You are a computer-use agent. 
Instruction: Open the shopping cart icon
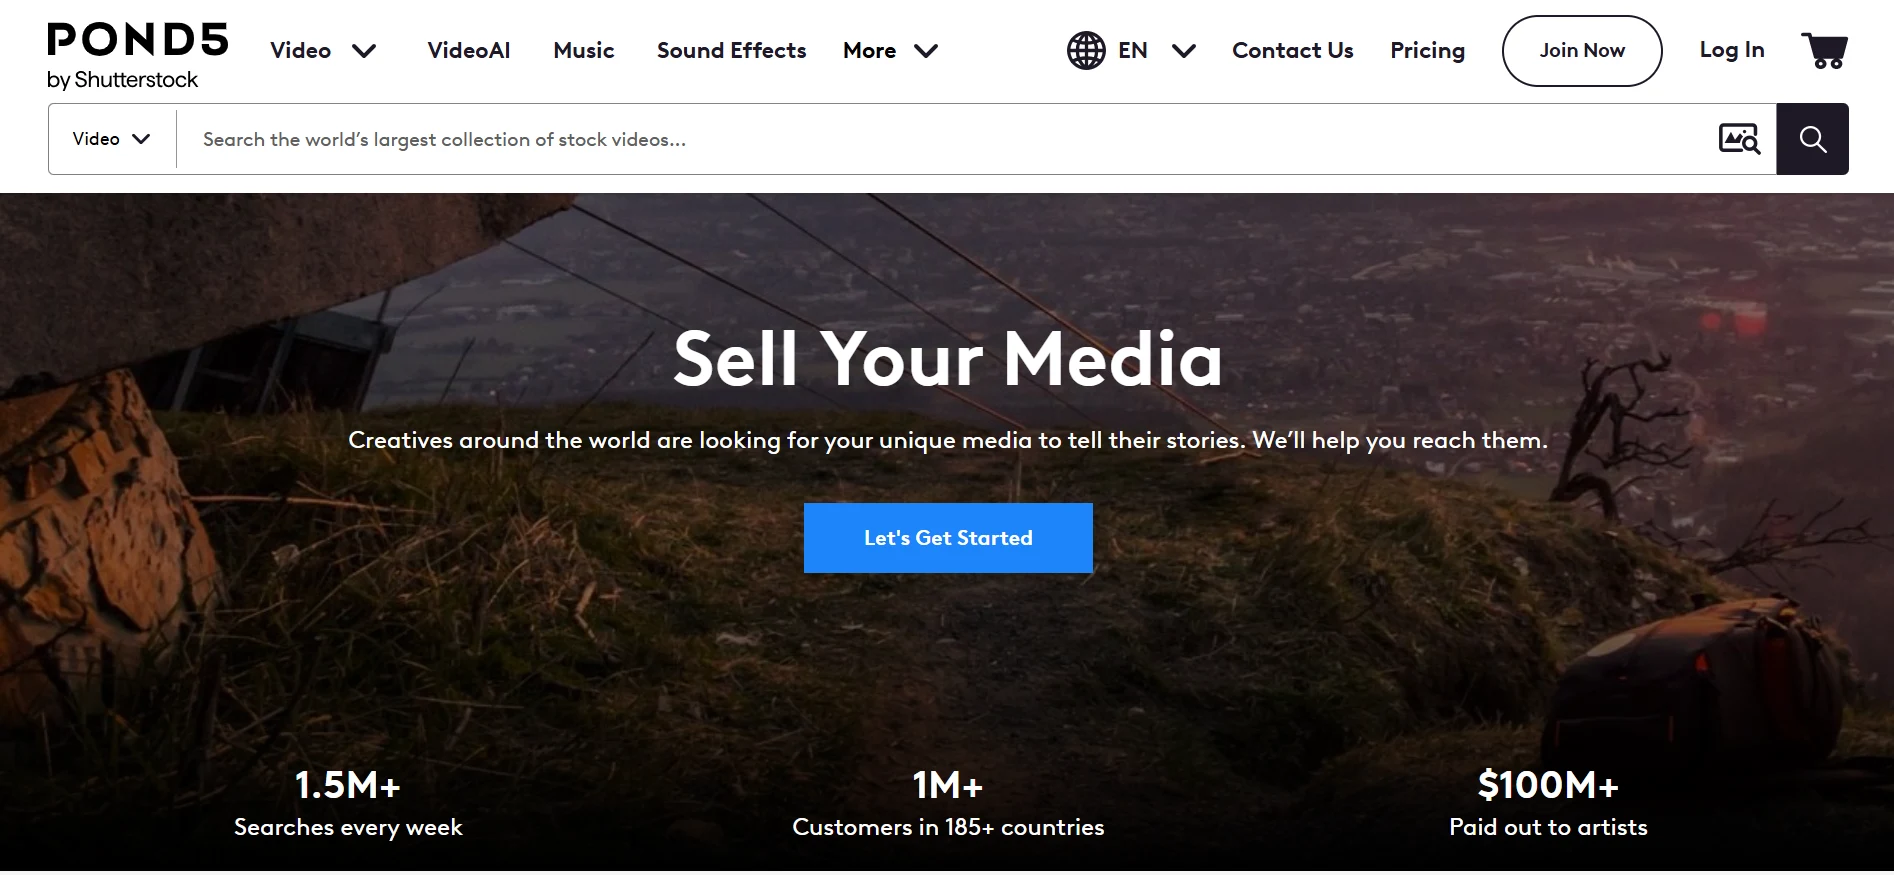pos(1825,50)
